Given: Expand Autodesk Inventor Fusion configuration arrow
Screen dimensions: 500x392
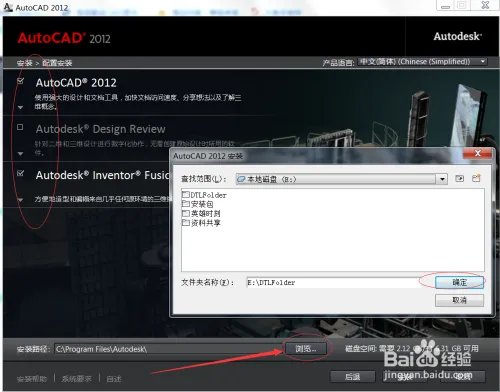Looking at the screenshot, I should click(x=20, y=200).
